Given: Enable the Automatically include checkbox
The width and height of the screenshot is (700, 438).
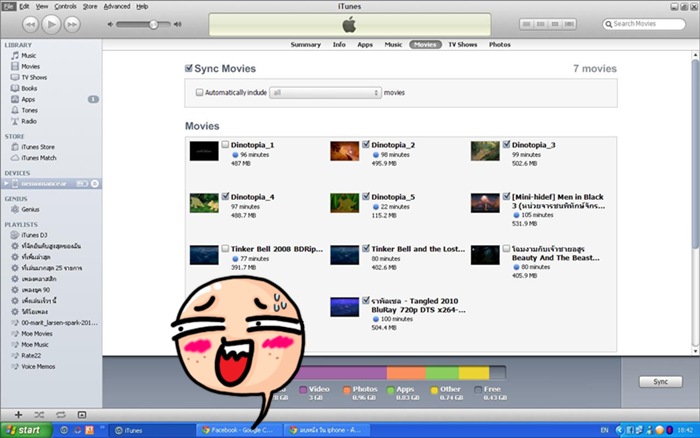Looking at the screenshot, I should pyautogui.click(x=199, y=92).
